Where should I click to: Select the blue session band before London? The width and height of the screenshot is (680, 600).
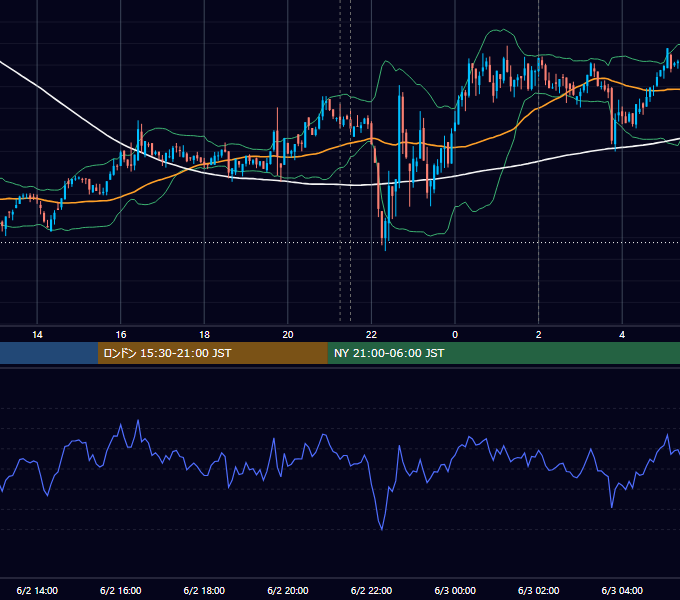[x=49, y=353]
